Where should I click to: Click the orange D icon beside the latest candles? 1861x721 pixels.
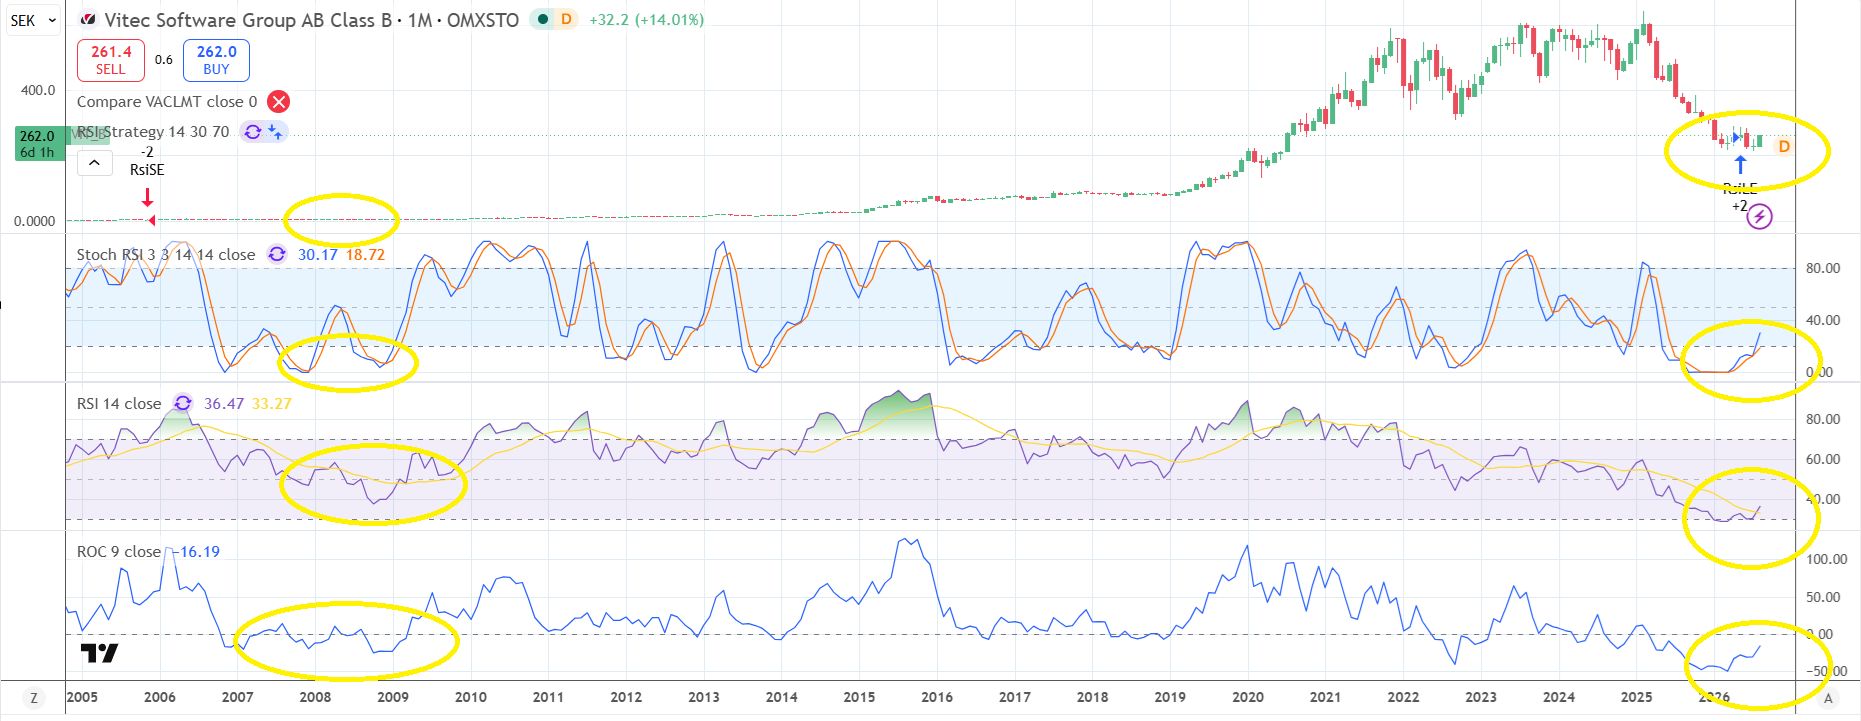[1783, 147]
